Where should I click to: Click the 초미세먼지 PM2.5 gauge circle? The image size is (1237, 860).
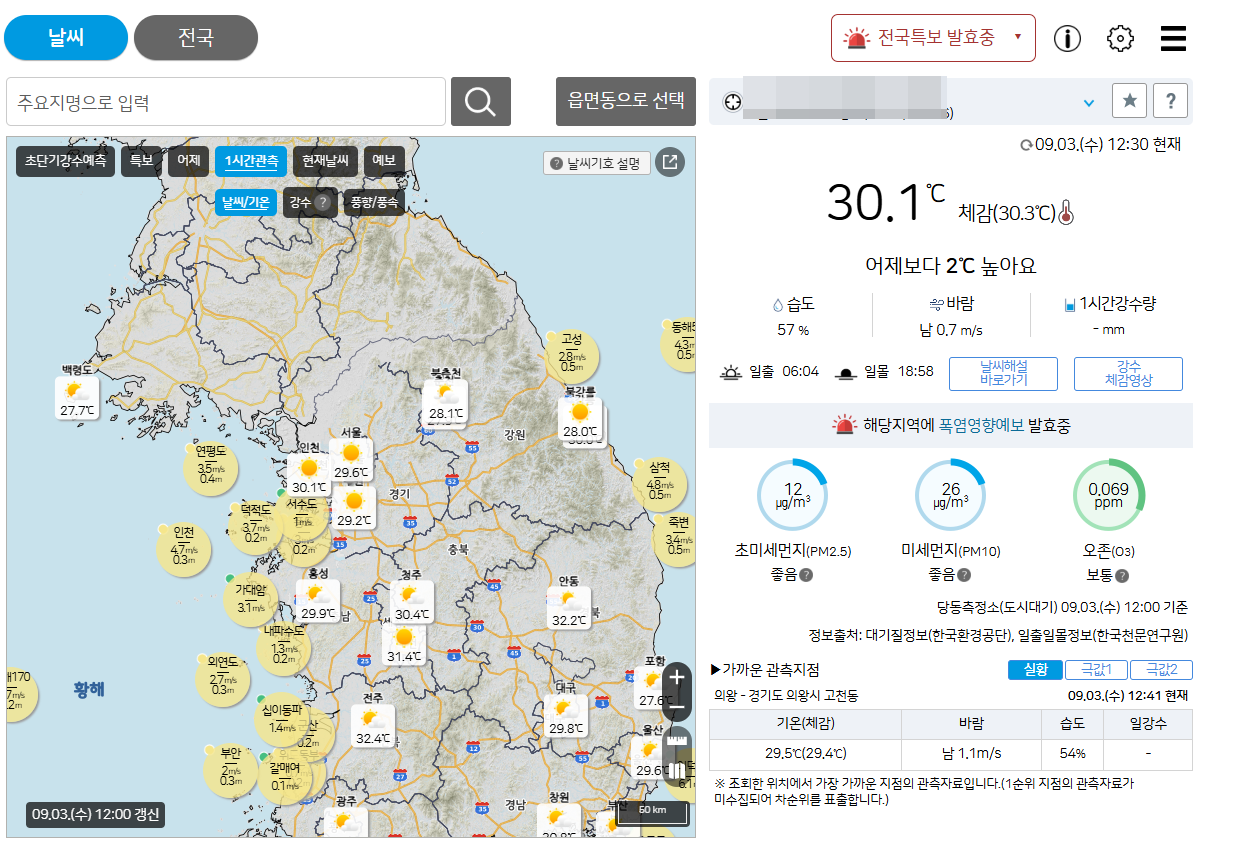click(x=793, y=494)
